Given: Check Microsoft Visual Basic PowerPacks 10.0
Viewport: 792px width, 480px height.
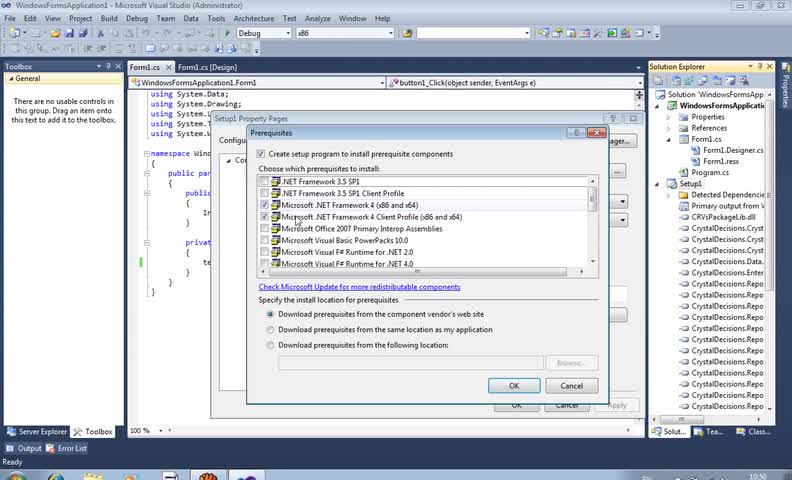Looking at the screenshot, I should (264, 240).
